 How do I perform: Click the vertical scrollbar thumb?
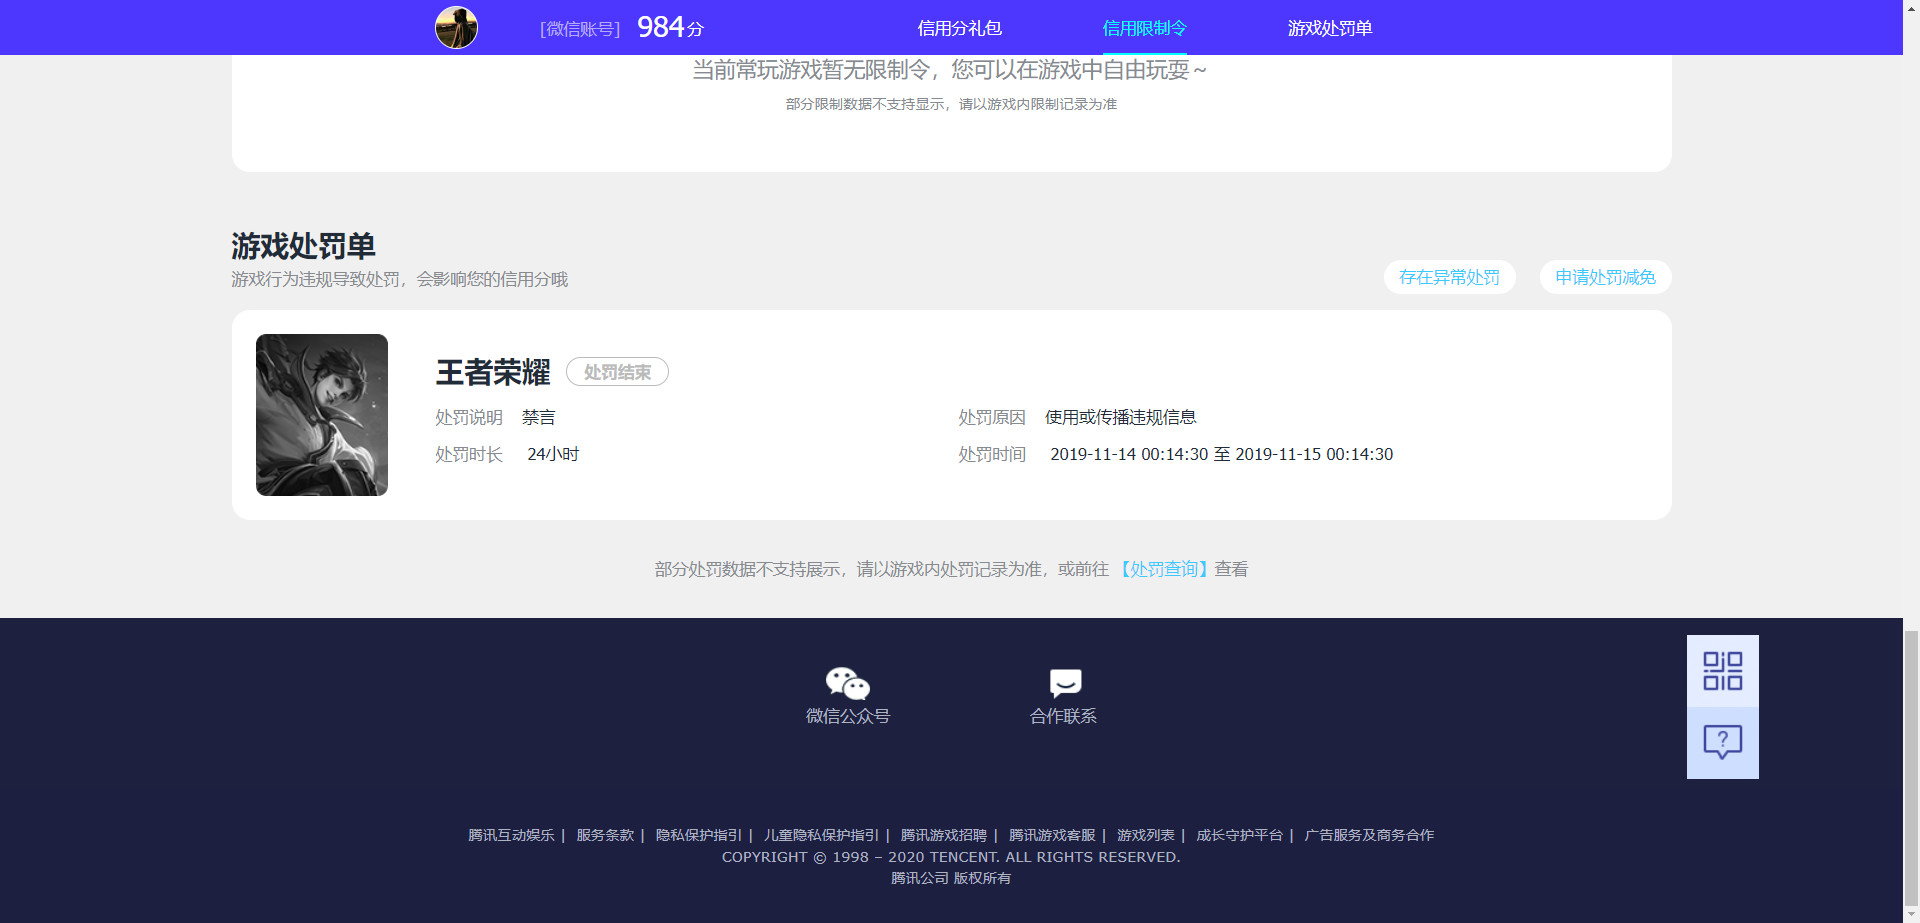tap(1911, 767)
